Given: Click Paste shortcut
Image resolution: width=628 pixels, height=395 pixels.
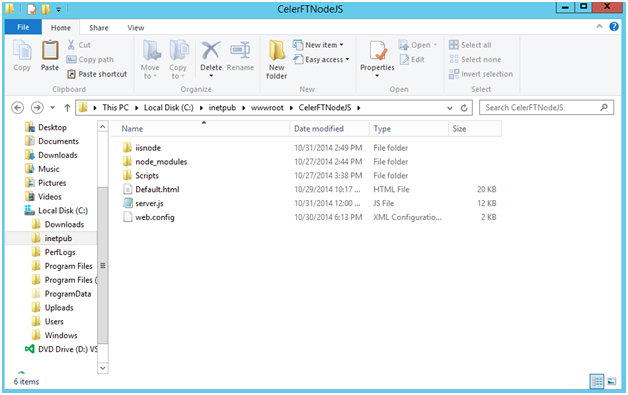Looking at the screenshot, I should [97, 74].
